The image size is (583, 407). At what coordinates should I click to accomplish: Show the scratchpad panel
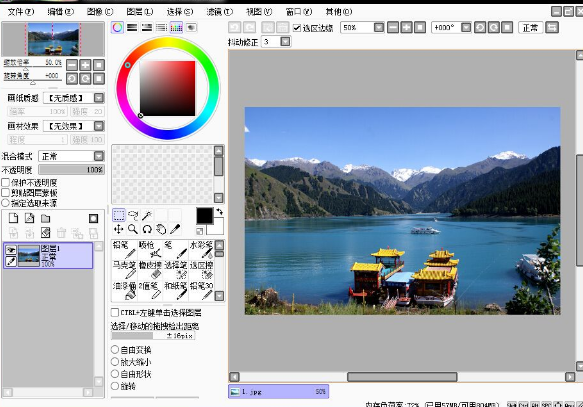191,28
